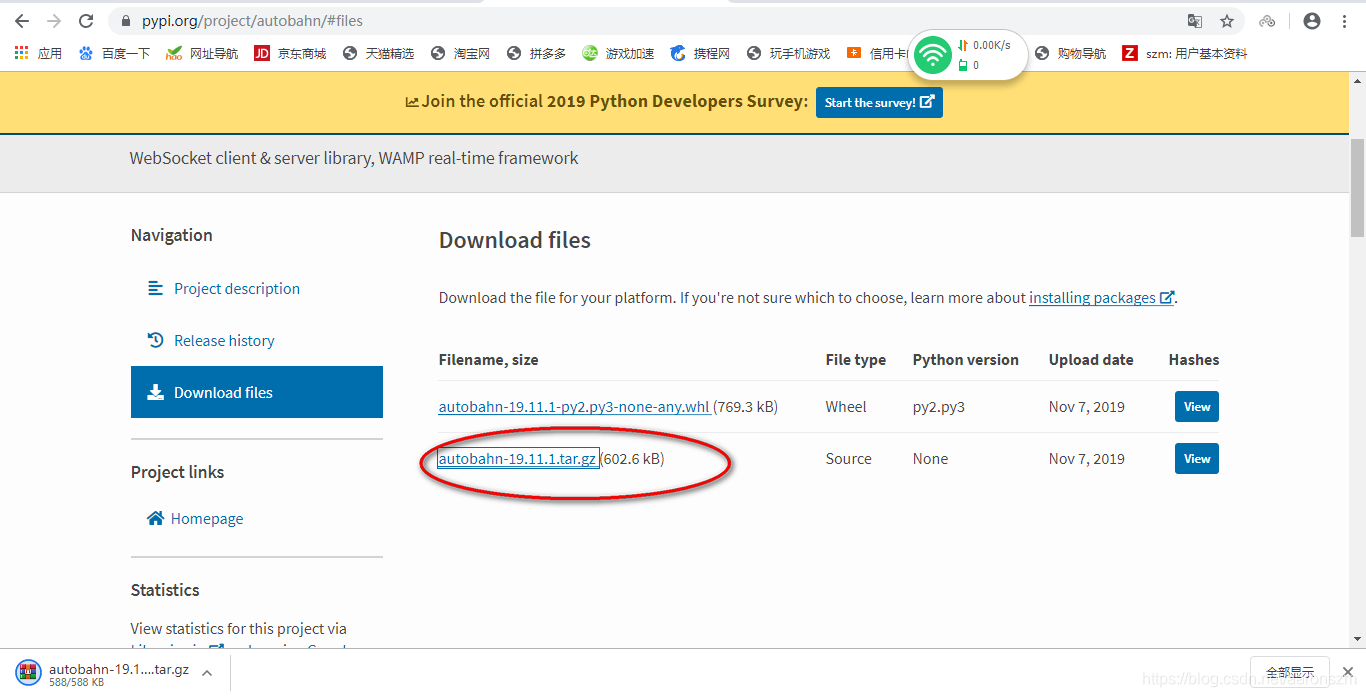The height and width of the screenshot is (697, 1366).
Task: Click the translate page icon in address bar
Action: click(x=1194, y=21)
